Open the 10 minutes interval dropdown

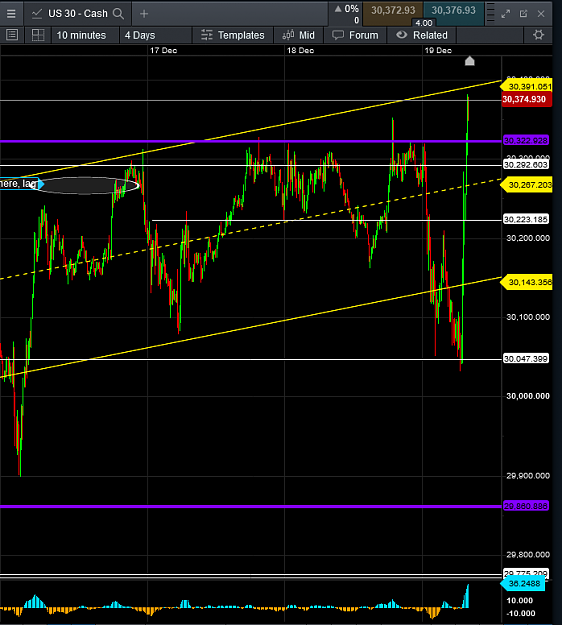pos(81,35)
